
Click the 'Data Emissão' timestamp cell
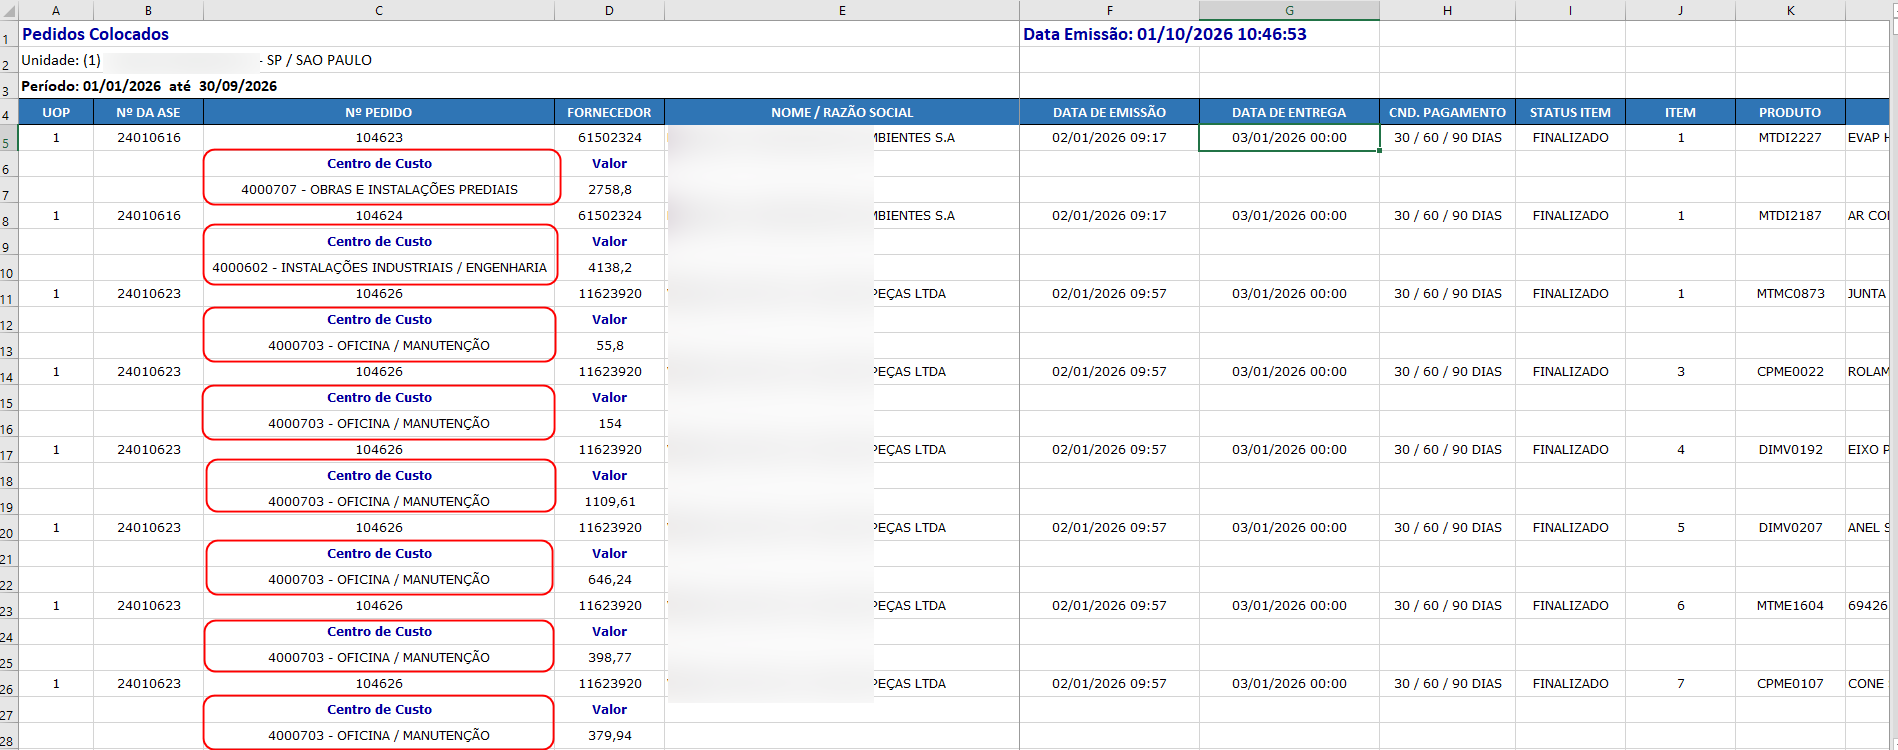click(x=1165, y=34)
